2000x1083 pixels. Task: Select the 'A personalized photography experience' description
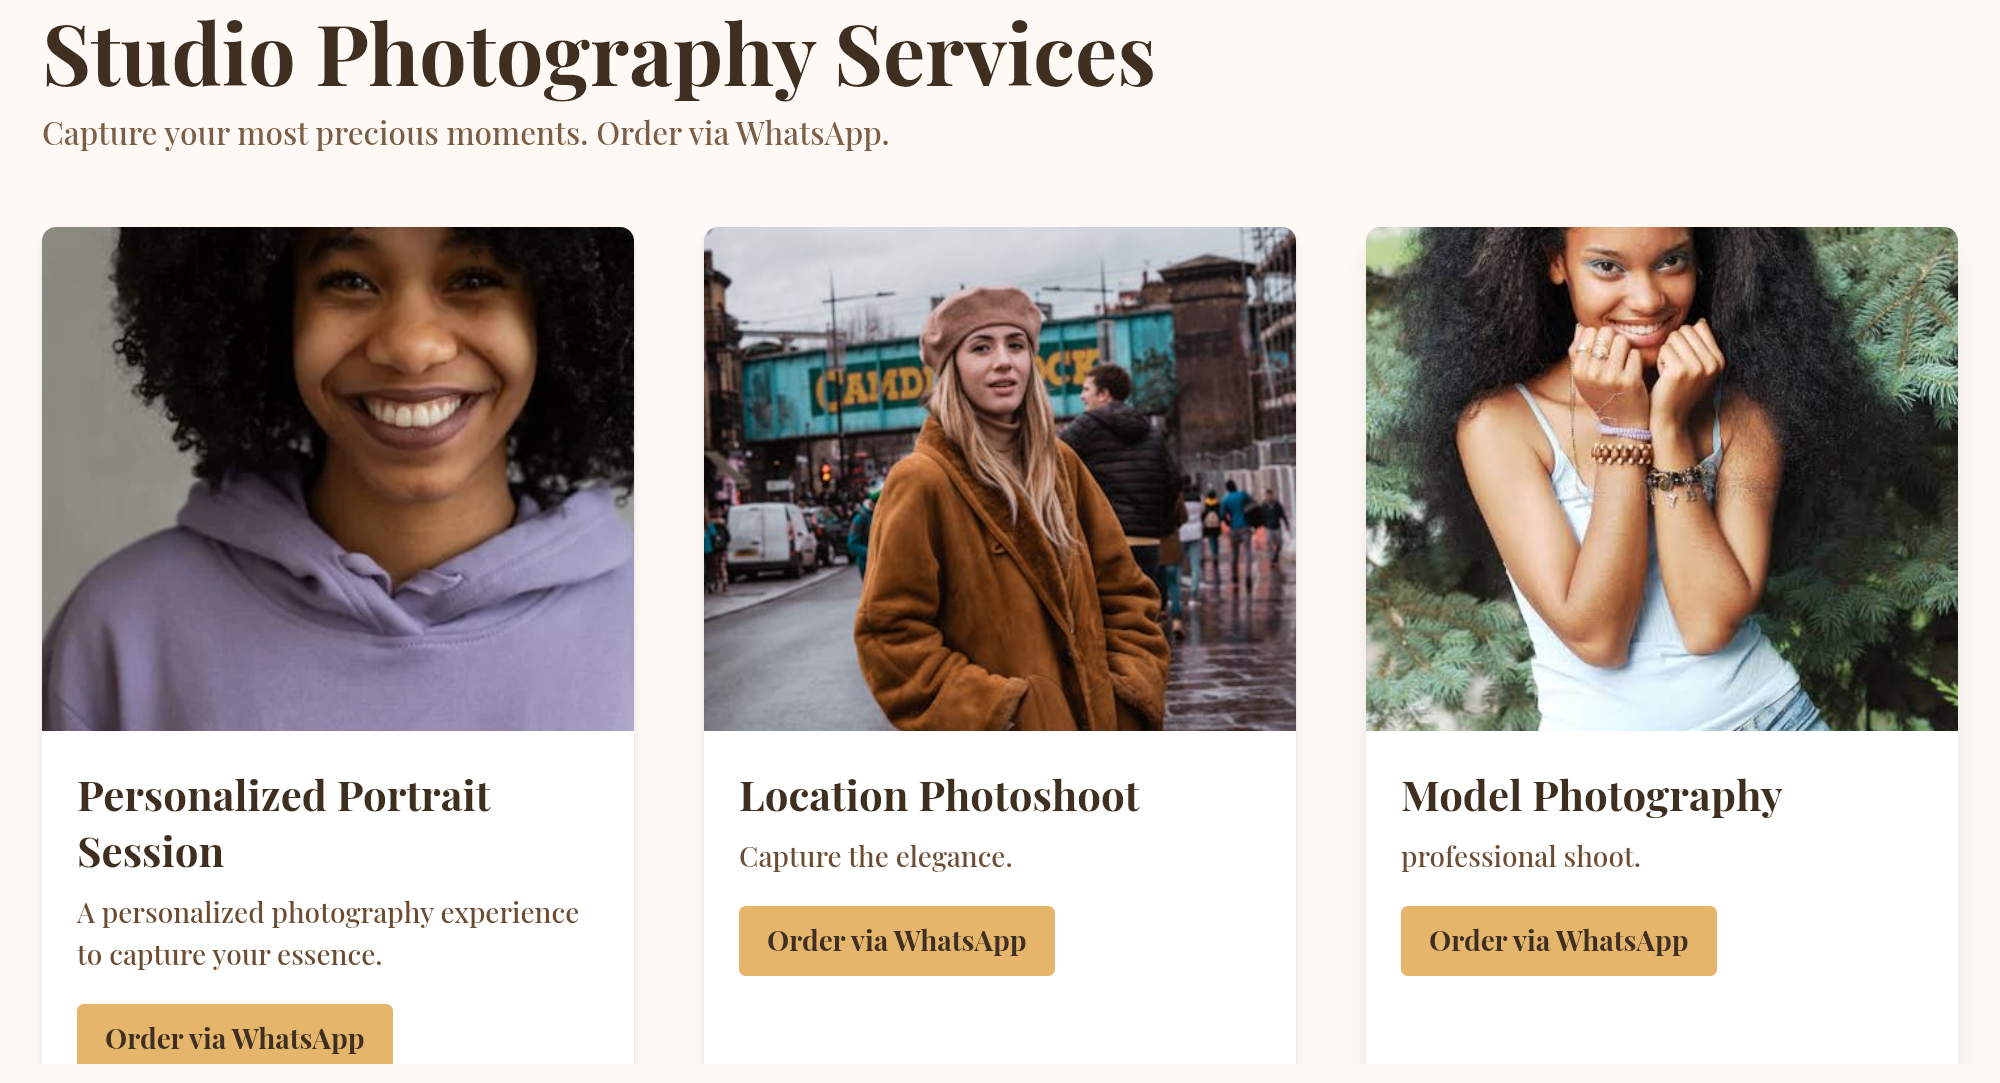pos(328,934)
